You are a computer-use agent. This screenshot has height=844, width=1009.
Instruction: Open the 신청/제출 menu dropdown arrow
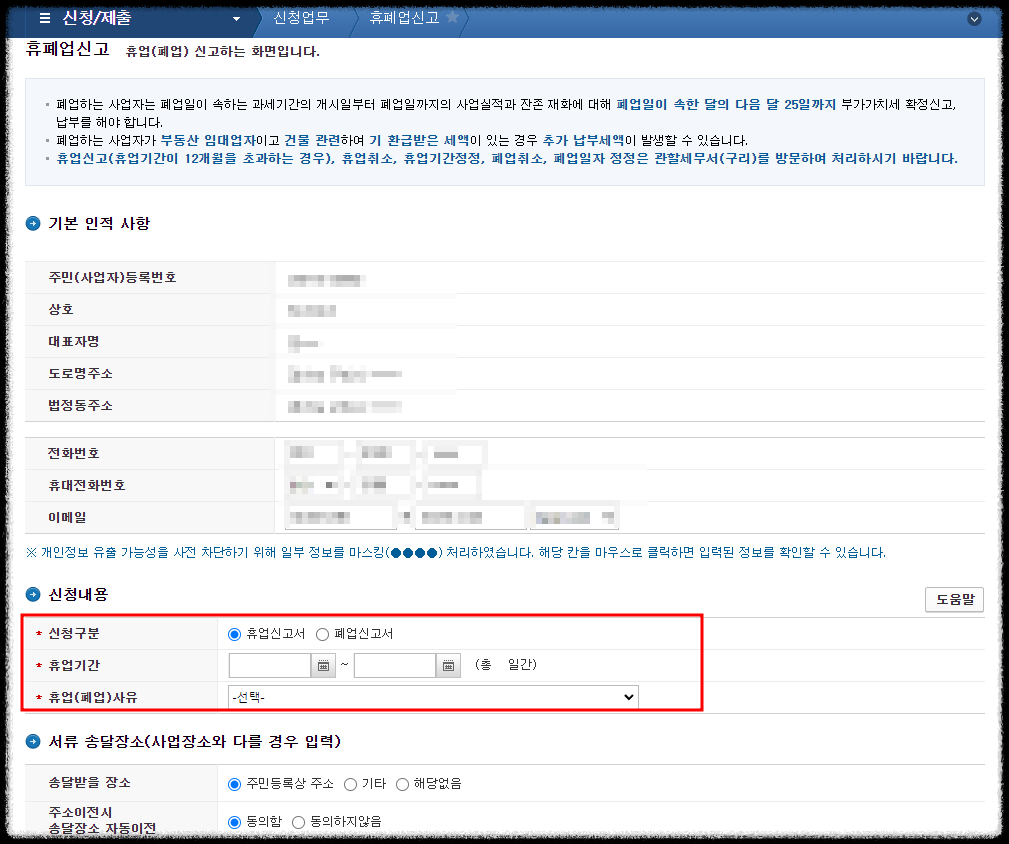click(x=236, y=17)
